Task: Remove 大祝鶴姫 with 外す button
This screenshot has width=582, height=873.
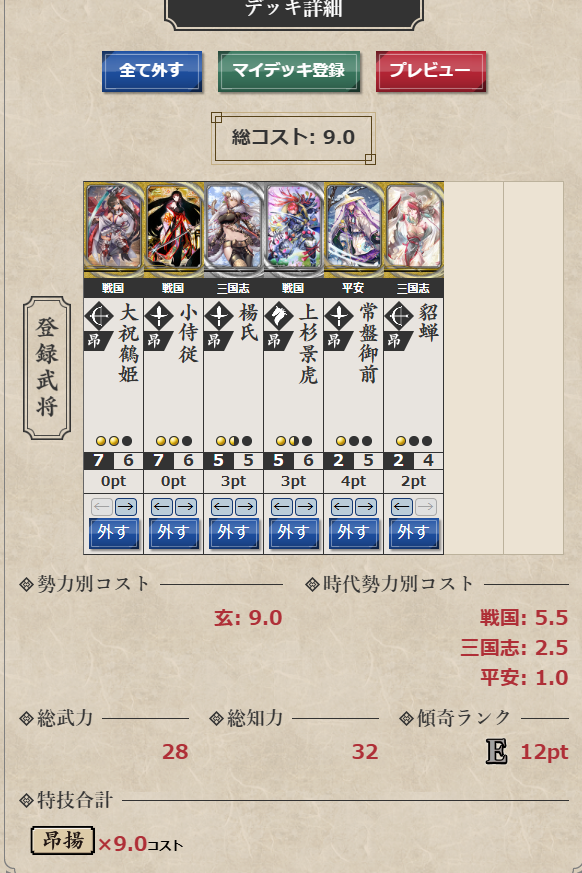Action: (114, 533)
